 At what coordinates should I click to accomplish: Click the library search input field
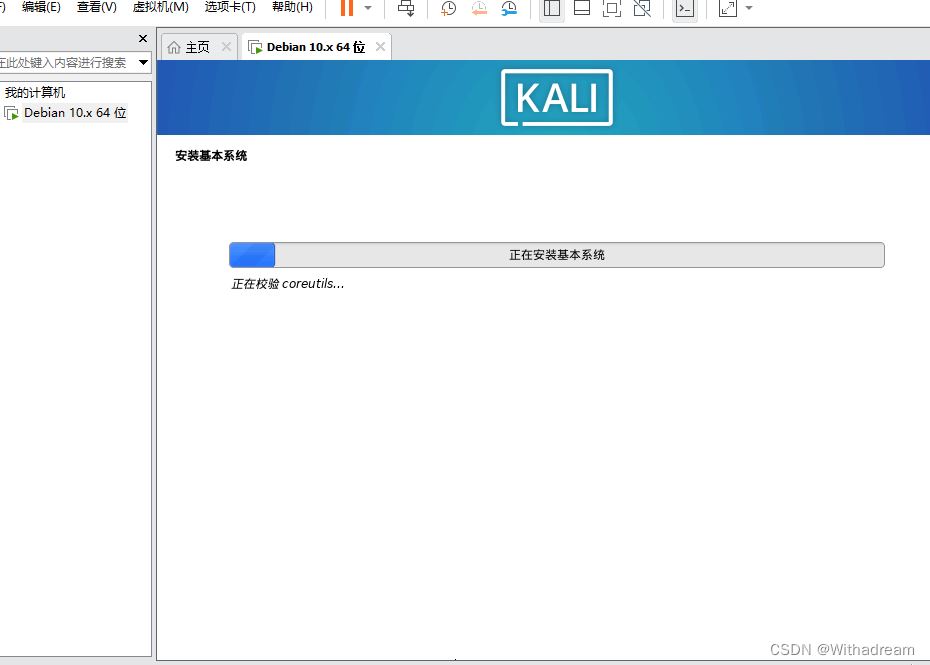(67, 62)
